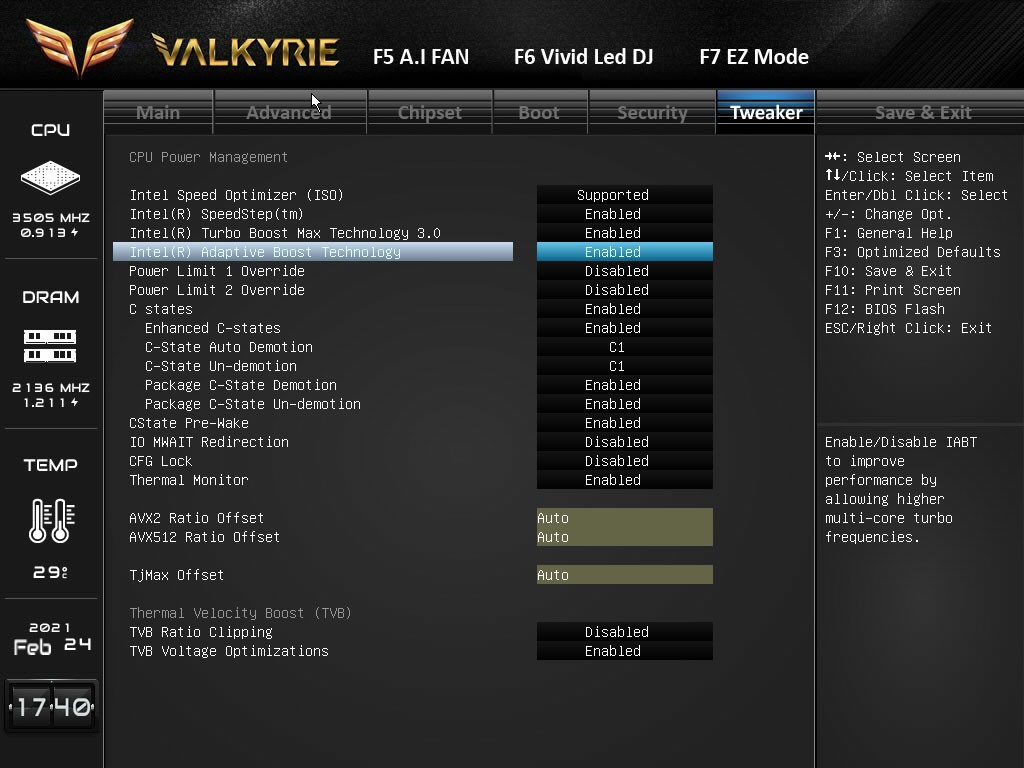Toggle Enhanced C-states Enabled value

pyautogui.click(x=624, y=328)
